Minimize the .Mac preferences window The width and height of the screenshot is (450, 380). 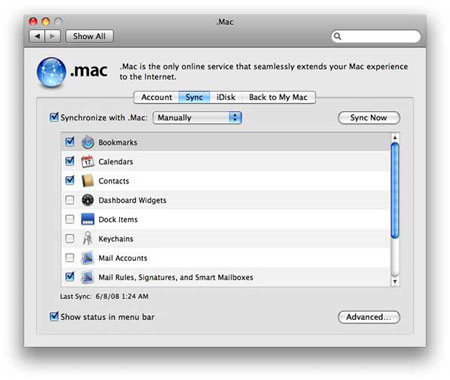coord(46,22)
